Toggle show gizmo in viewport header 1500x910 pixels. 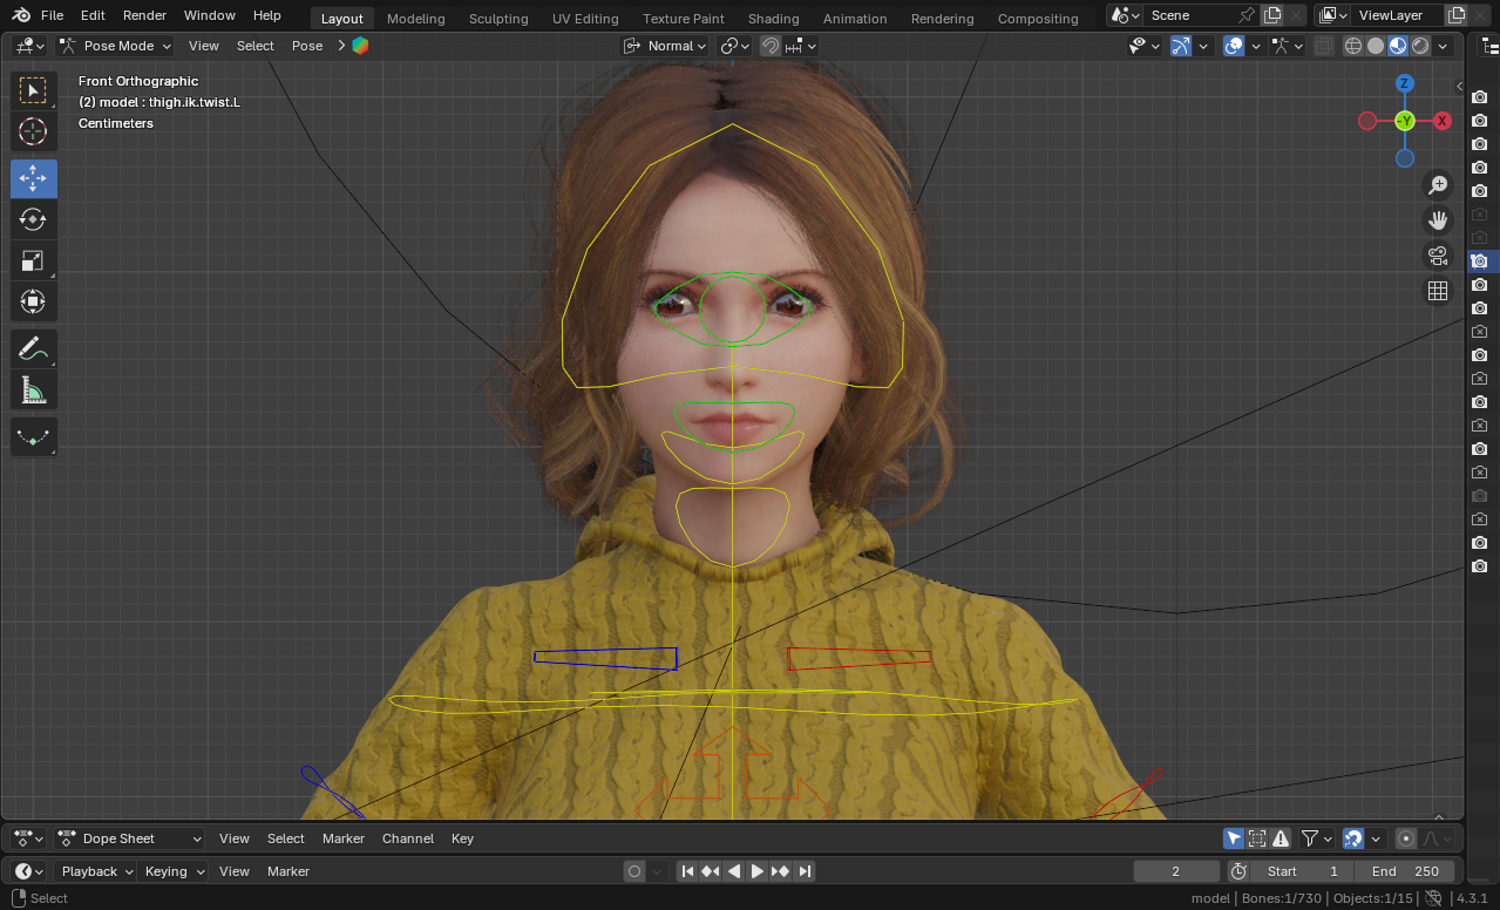pos(1181,46)
